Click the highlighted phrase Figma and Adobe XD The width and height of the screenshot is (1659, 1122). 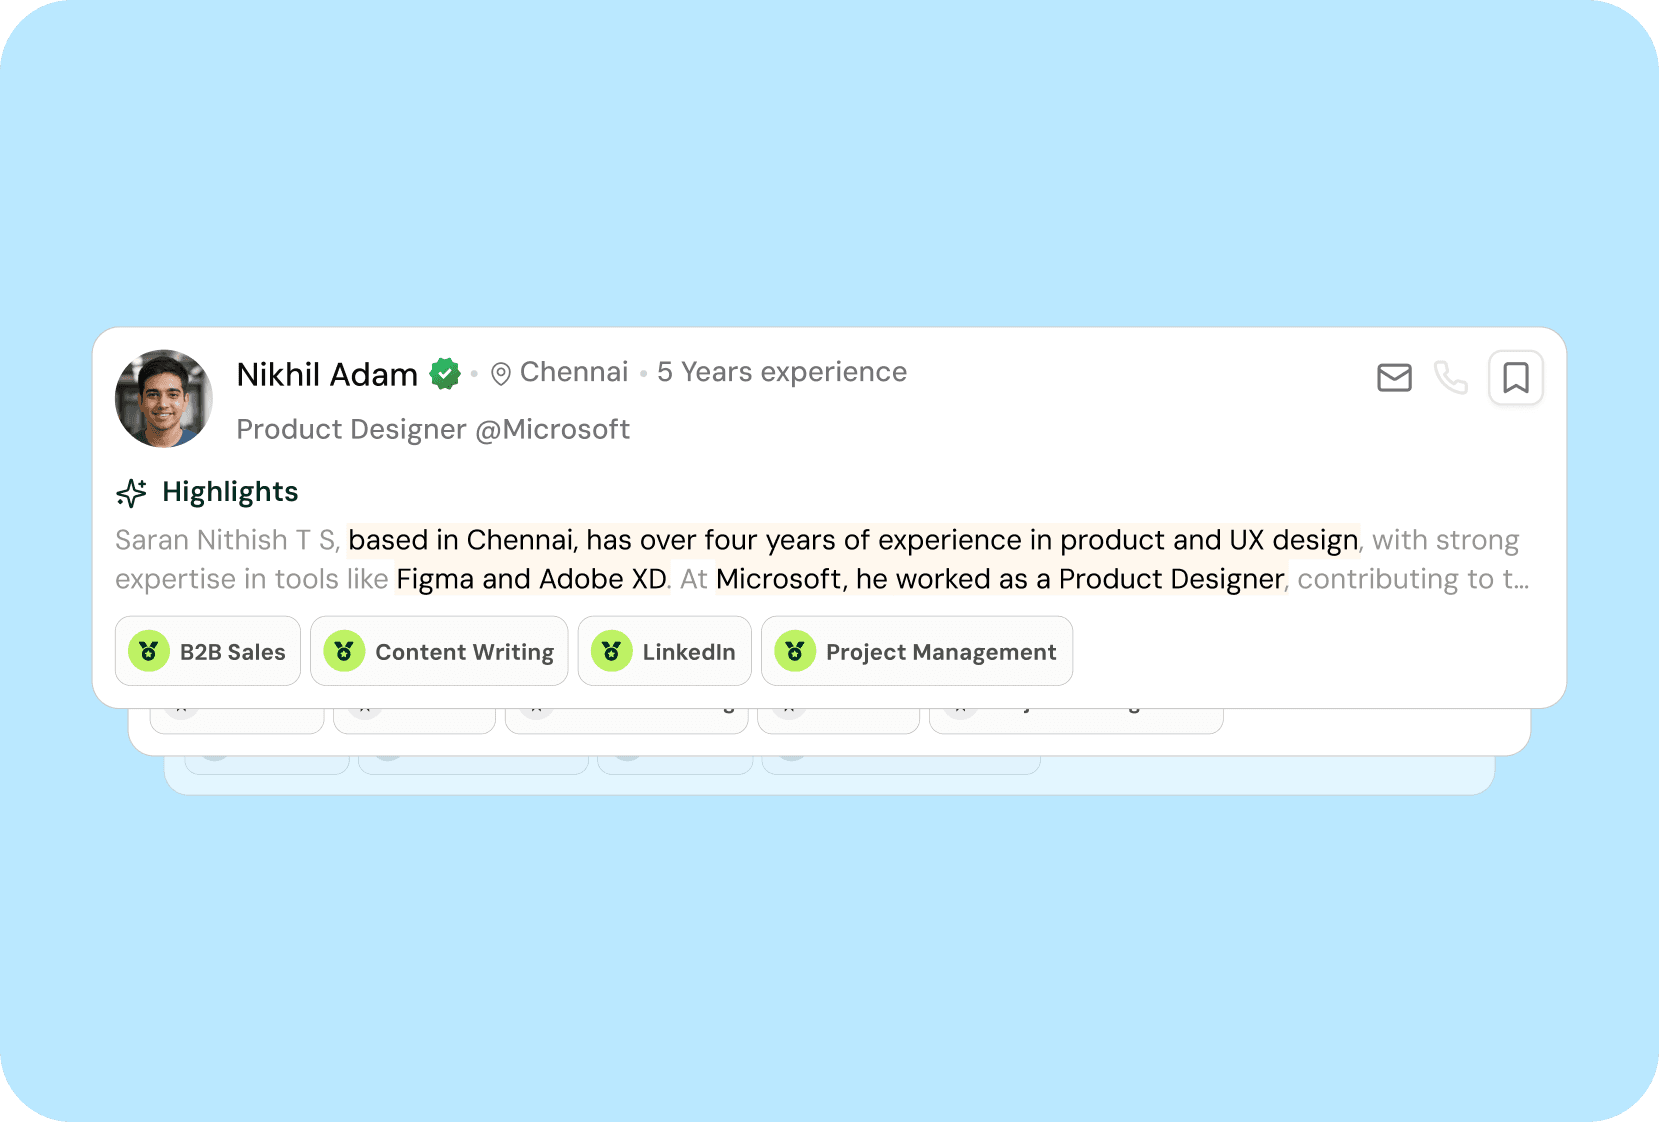531,580
